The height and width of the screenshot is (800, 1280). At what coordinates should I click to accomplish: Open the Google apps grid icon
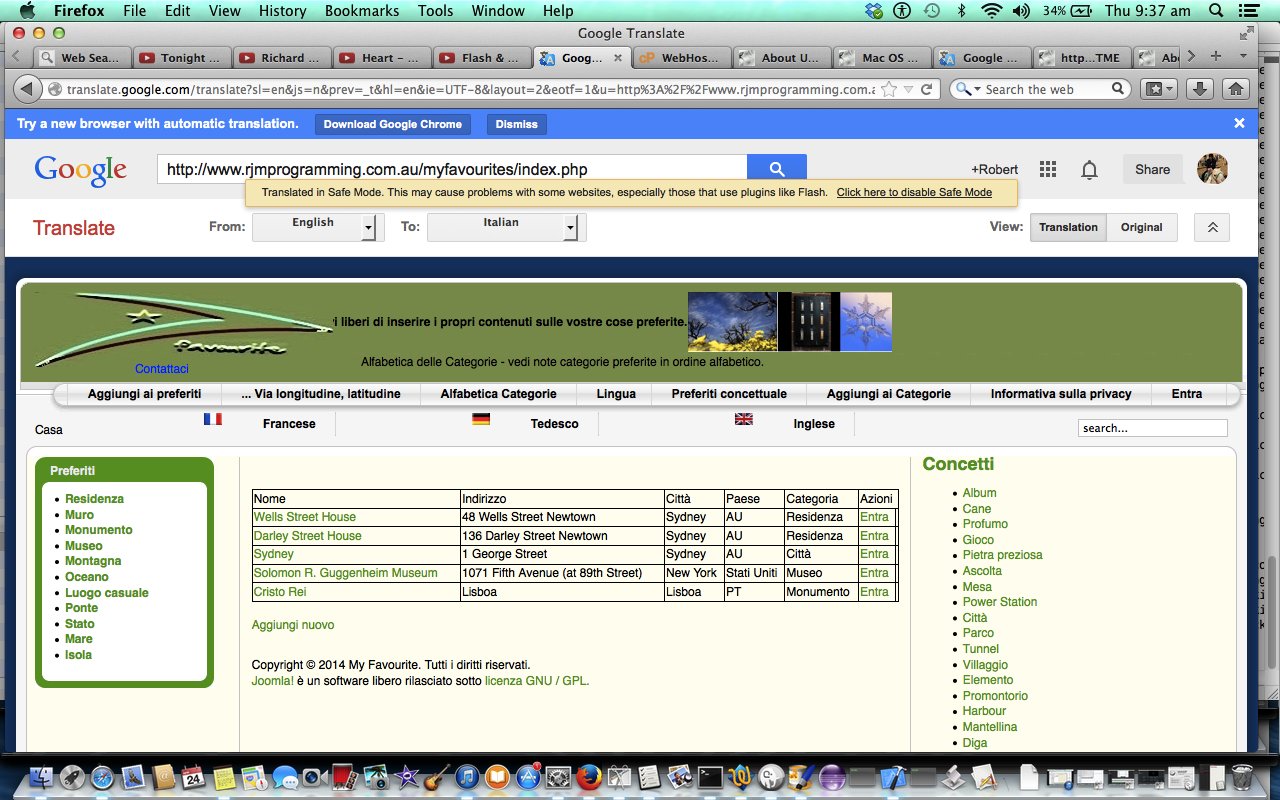[x=1047, y=170]
